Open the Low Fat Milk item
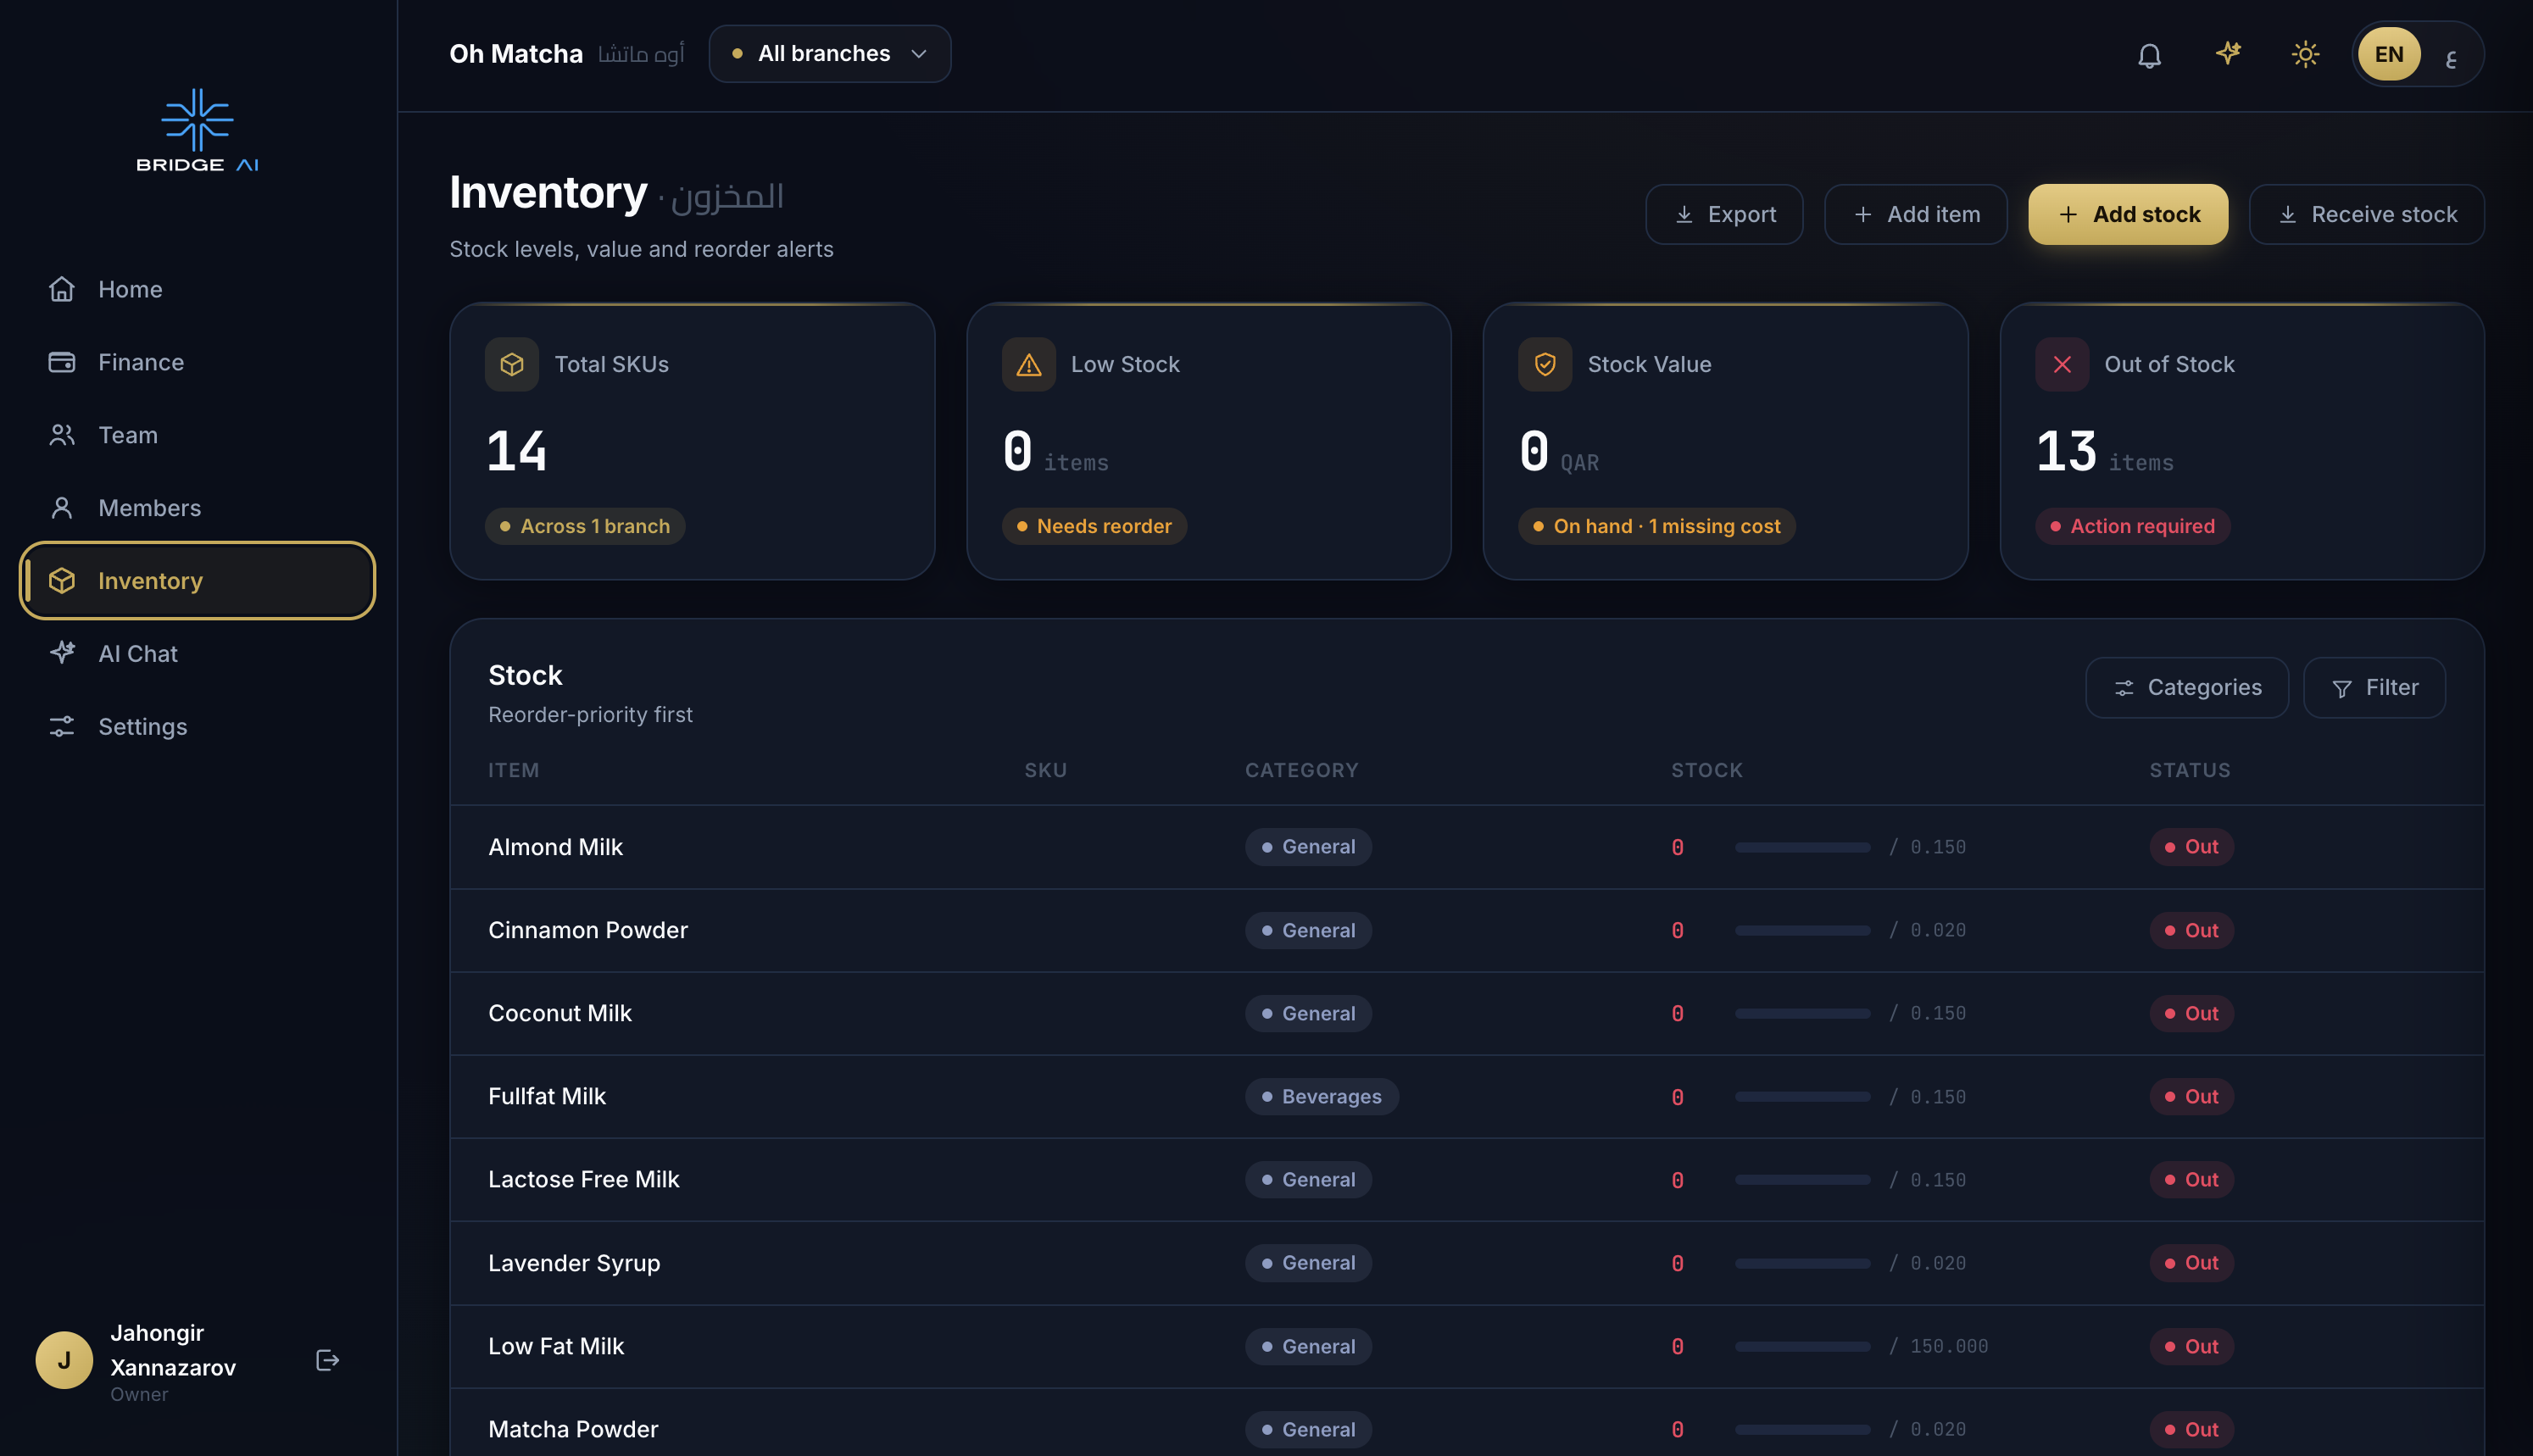Screen dimensions: 2533x1456 click(1467, 1346)
